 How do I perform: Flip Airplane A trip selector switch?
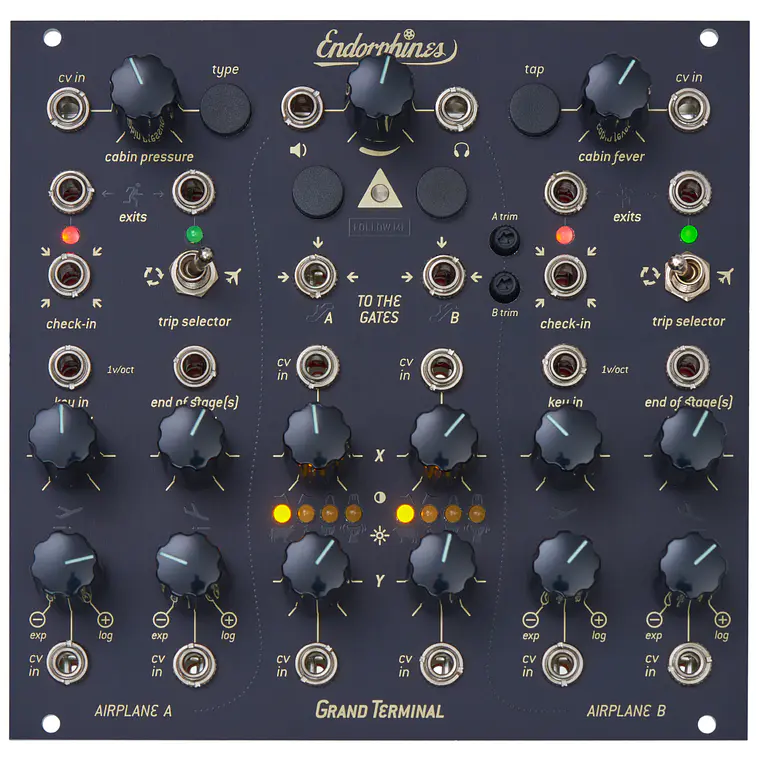pos(195,272)
